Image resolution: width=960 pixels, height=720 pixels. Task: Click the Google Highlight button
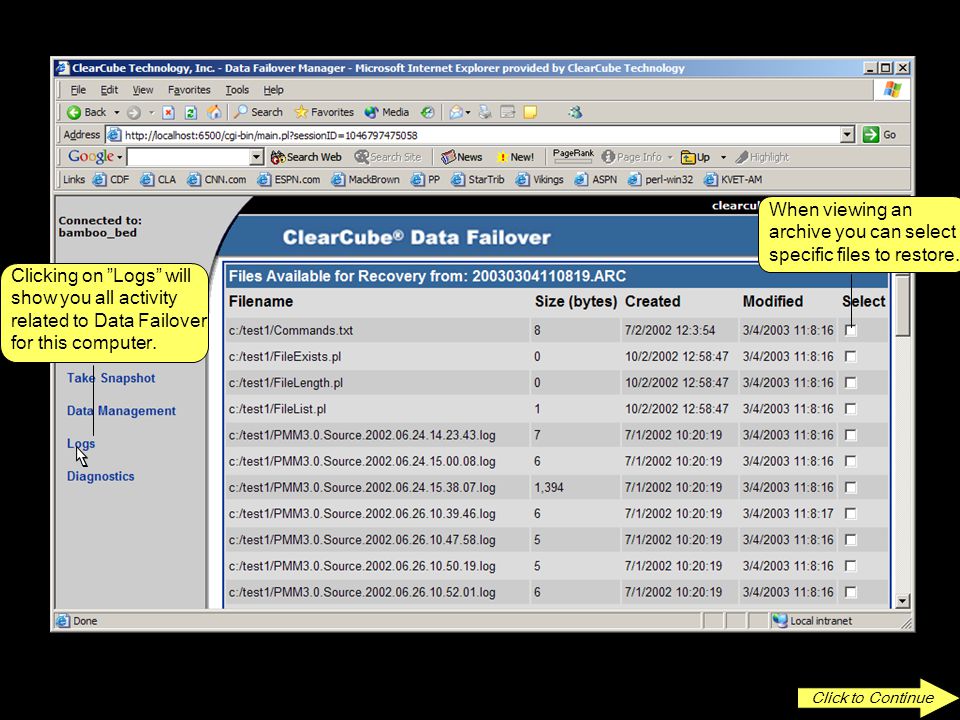[762, 157]
